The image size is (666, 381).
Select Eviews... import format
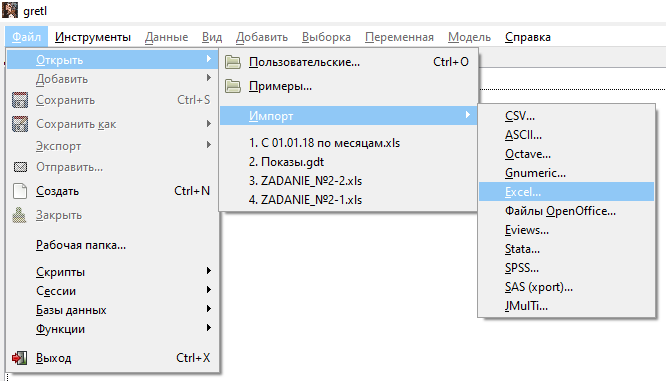[567, 230]
